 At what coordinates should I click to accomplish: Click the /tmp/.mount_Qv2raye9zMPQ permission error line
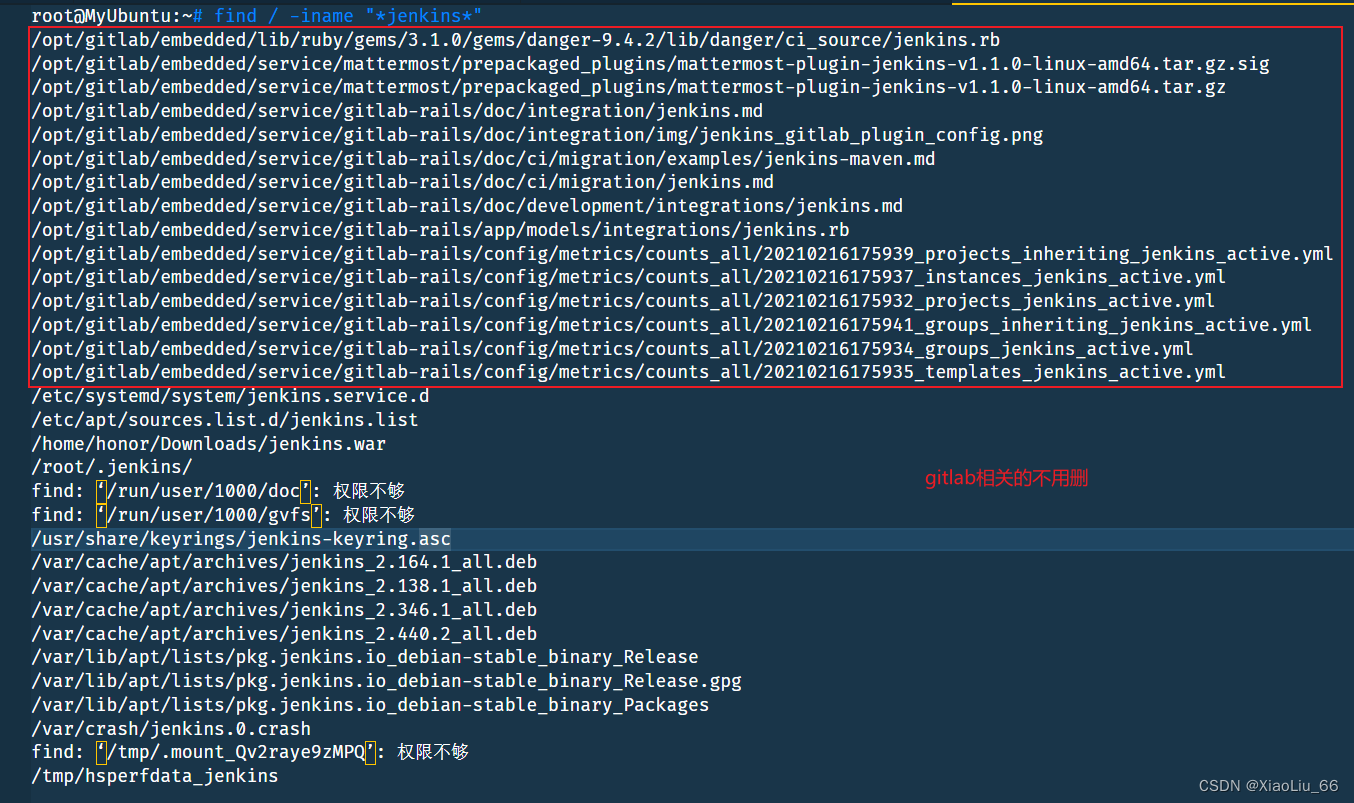pyautogui.click(x=250, y=752)
